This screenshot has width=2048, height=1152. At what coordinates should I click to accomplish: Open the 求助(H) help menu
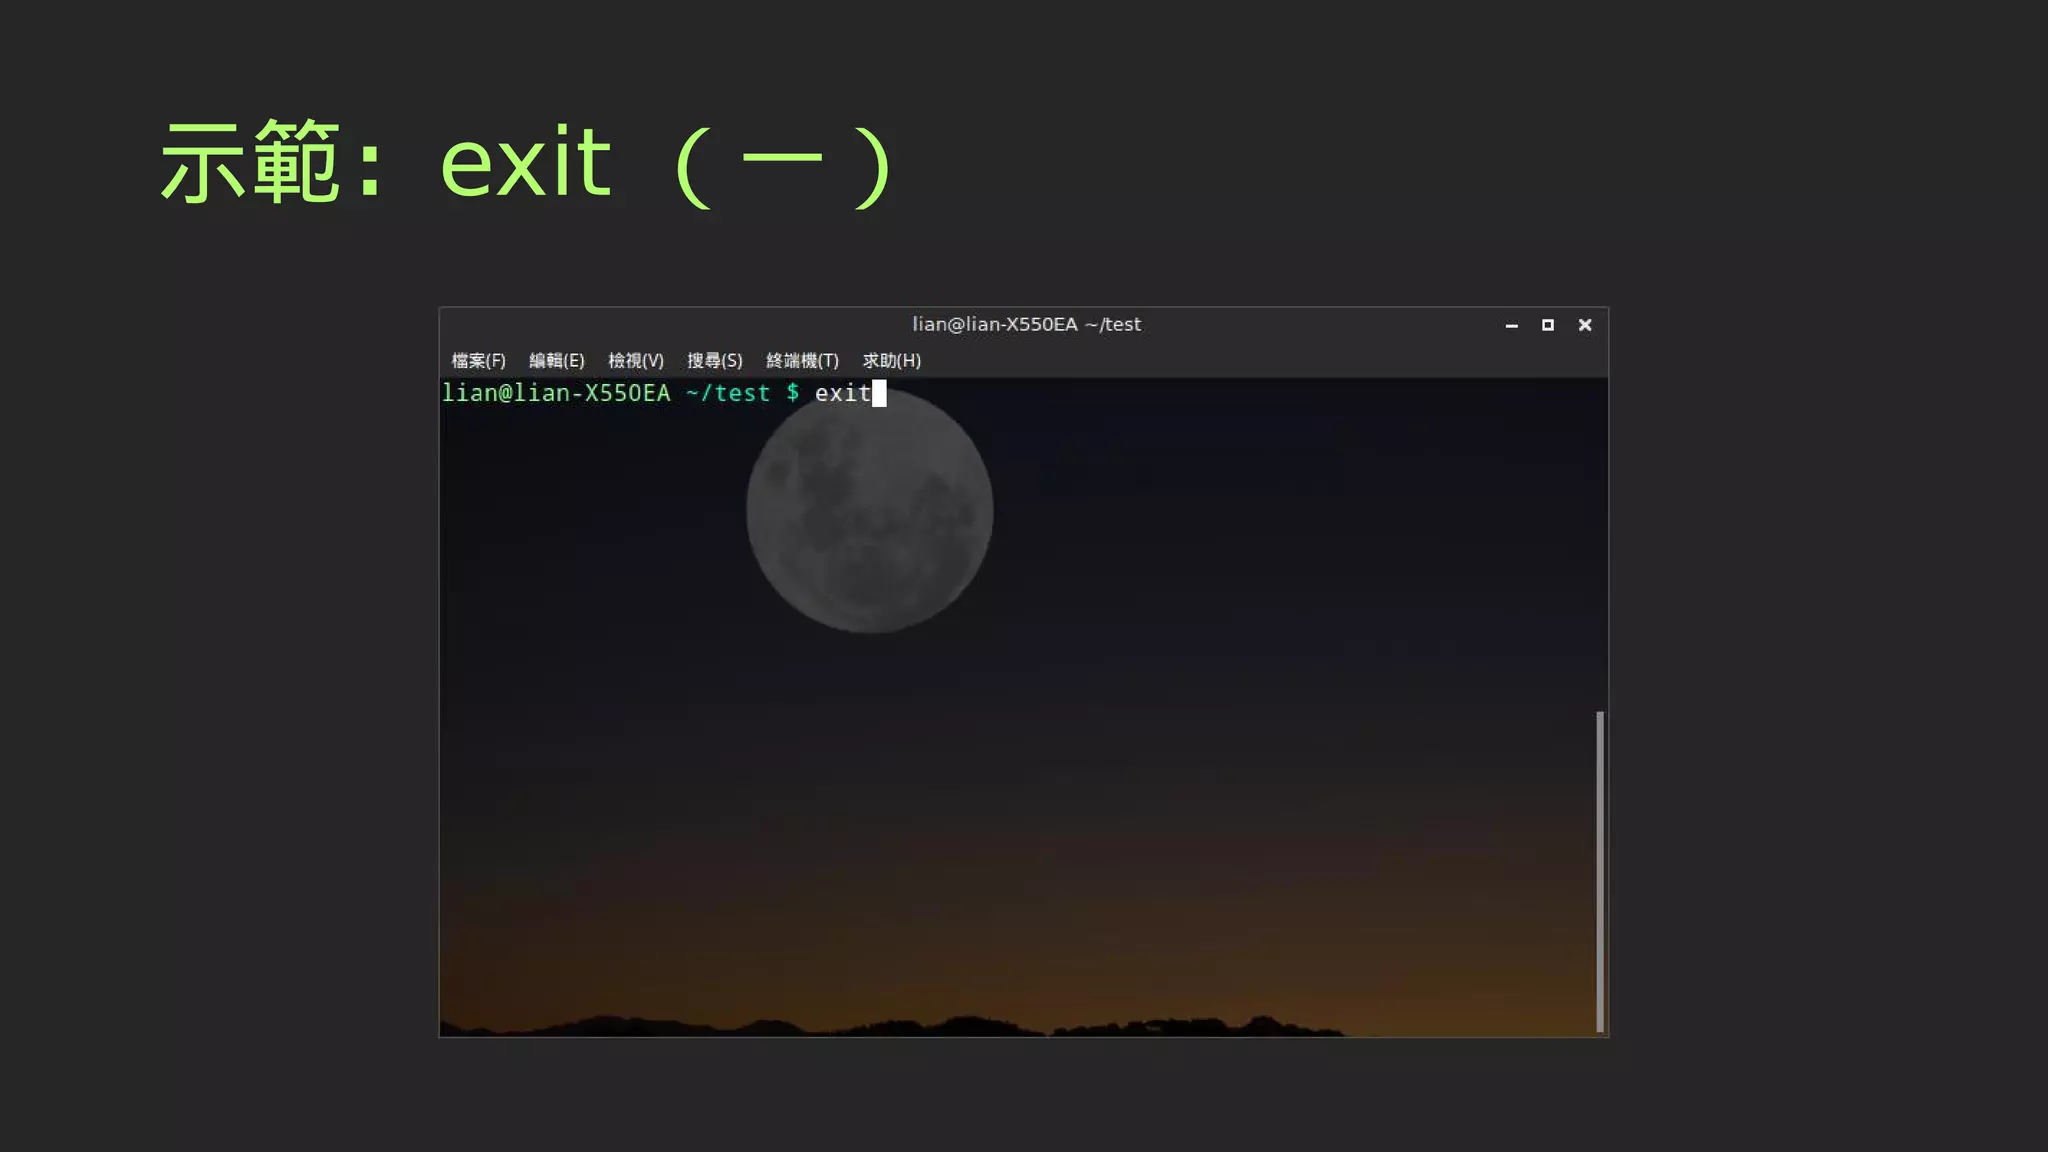[x=891, y=361]
